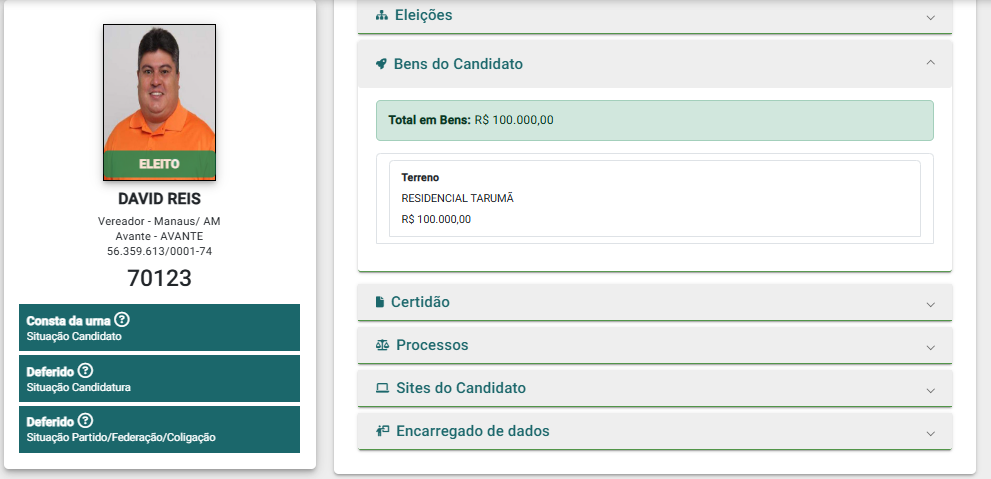Click the Consta da urna status box
This screenshot has height=479, width=991.
point(159,327)
